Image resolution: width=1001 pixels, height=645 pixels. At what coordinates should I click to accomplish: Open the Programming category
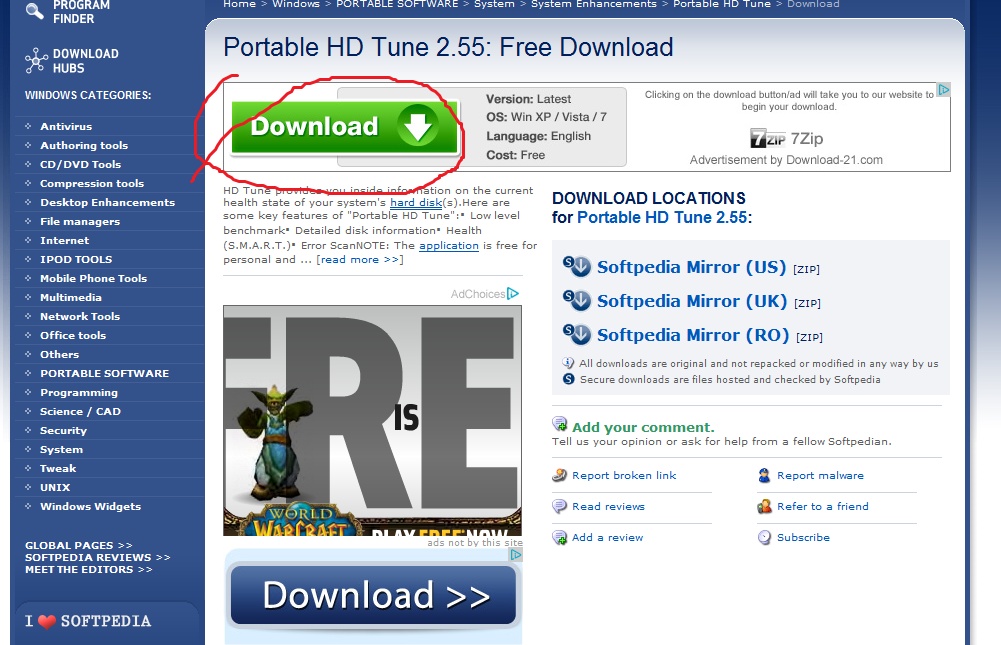click(79, 393)
